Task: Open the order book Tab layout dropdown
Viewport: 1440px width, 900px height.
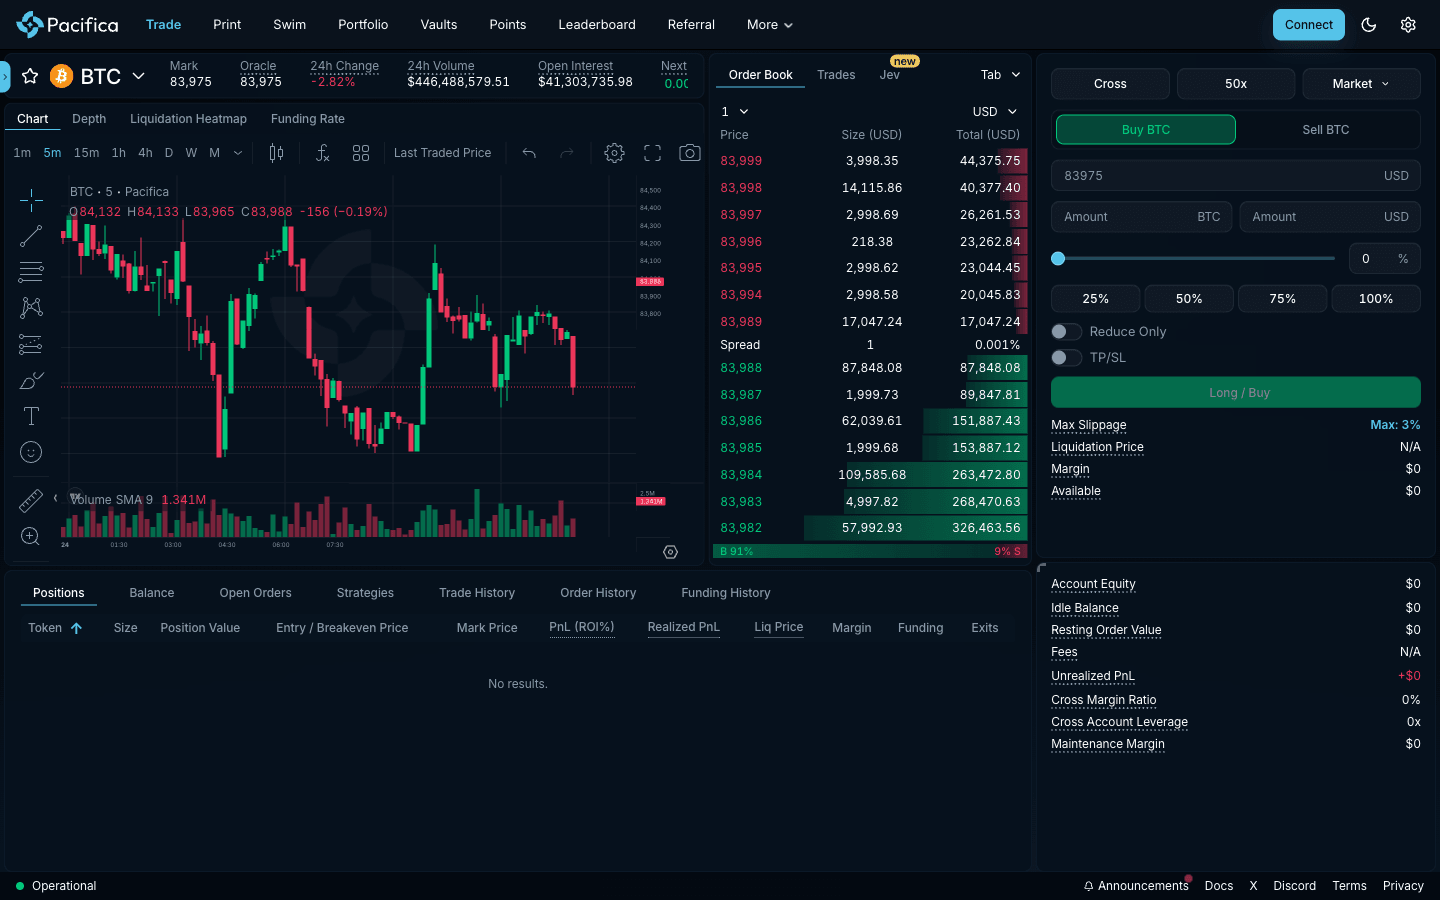Action: click(1001, 75)
